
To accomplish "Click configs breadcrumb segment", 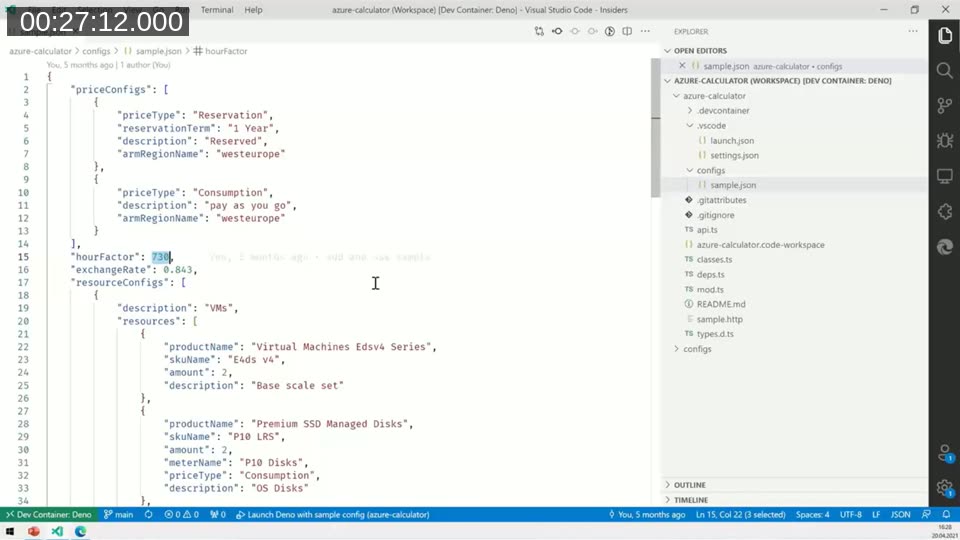I will (96, 51).
